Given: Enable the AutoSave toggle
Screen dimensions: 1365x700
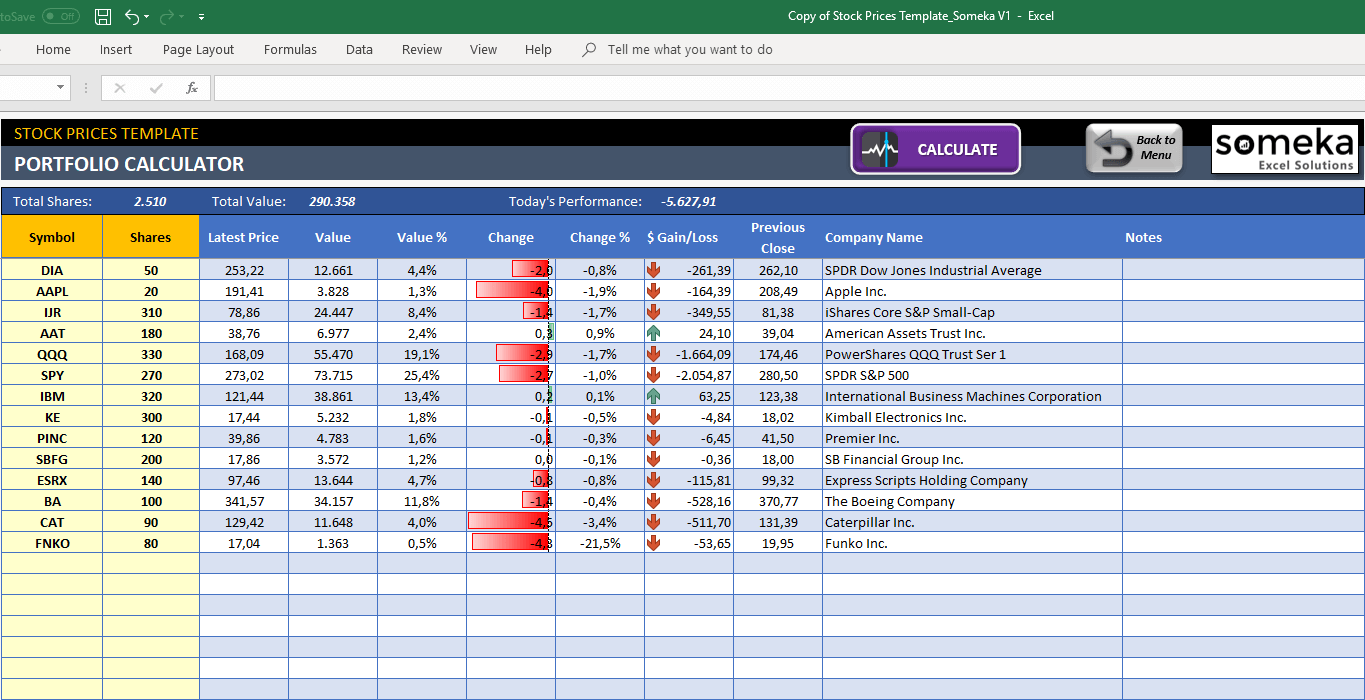Looking at the screenshot, I should click(x=62, y=17).
